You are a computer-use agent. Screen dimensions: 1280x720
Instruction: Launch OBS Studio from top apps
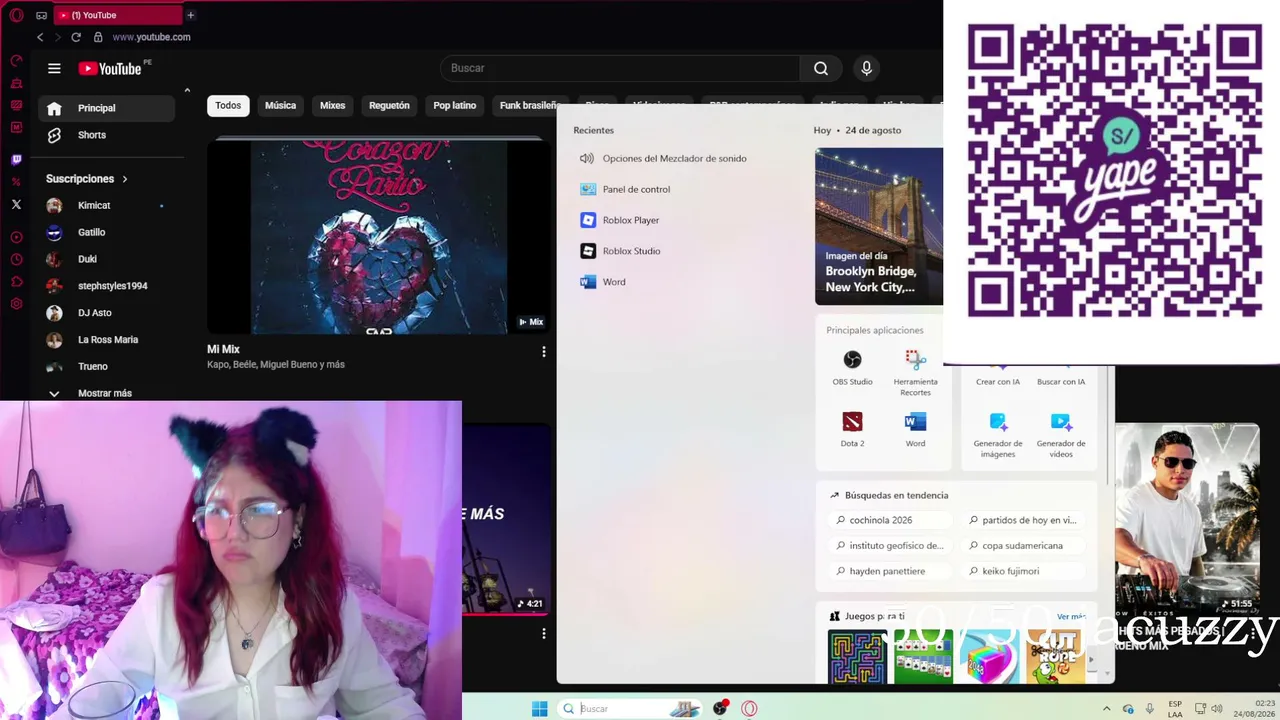coord(852,367)
